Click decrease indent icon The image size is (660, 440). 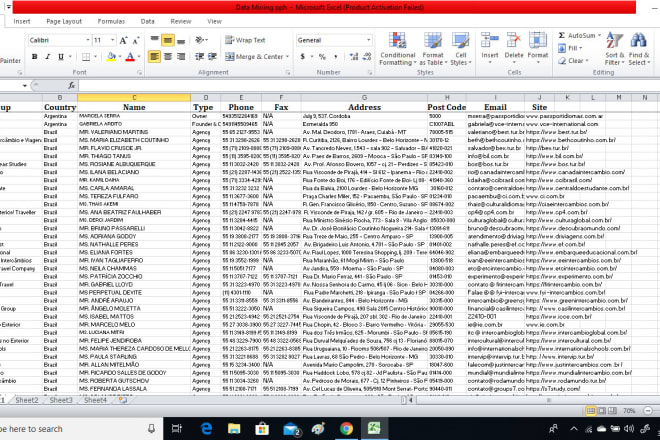(x=200, y=56)
